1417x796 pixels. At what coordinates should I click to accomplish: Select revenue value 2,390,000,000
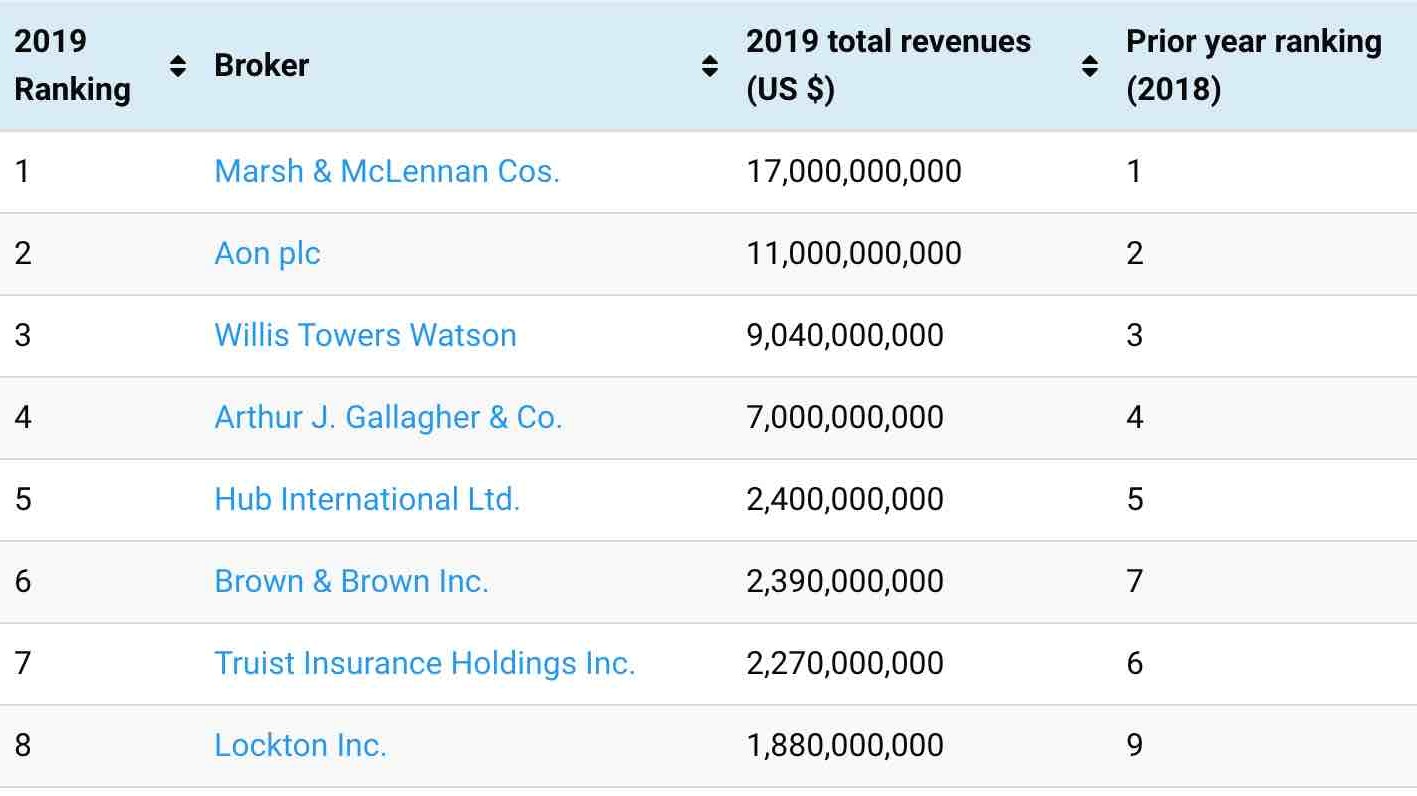(x=845, y=581)
